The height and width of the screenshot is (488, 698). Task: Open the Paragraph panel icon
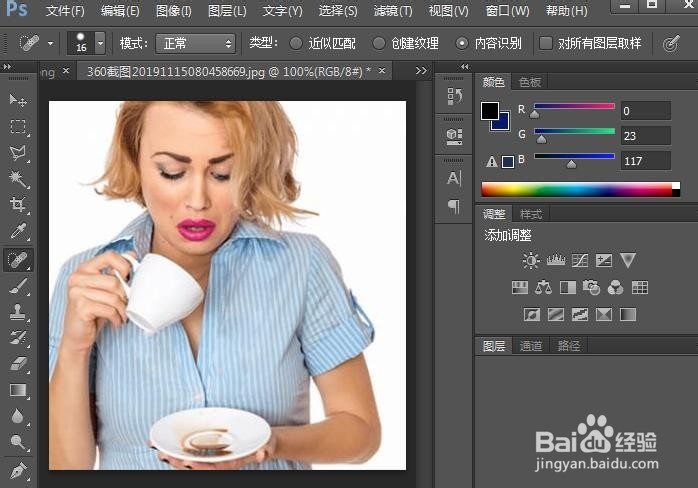[x=455, y=206]
